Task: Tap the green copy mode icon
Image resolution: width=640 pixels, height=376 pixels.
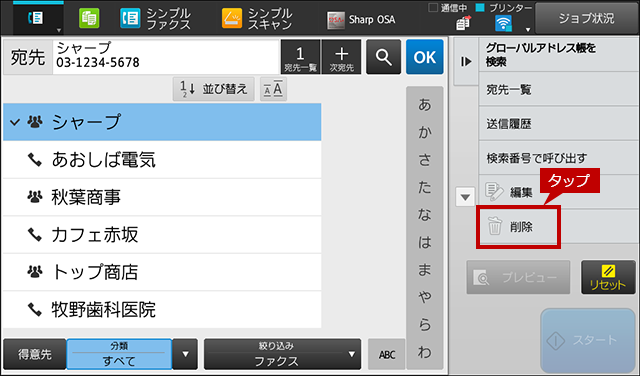Action: click(x=89, y=19)
